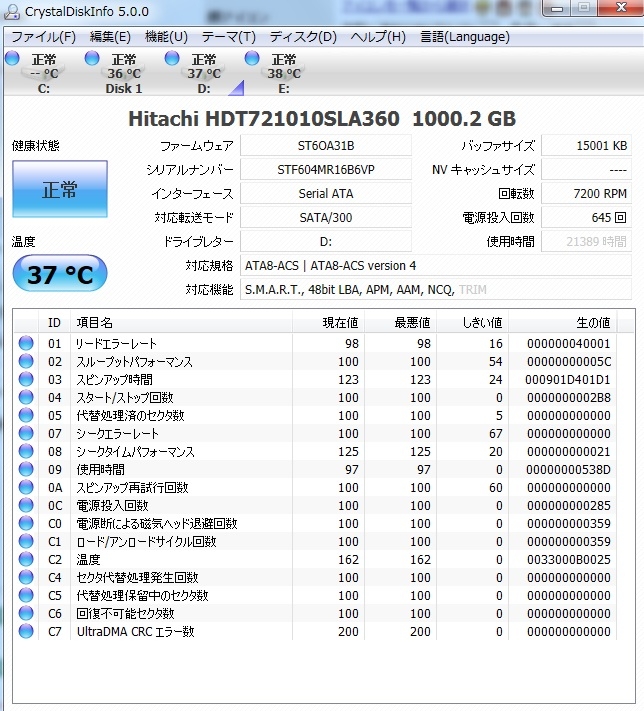
Task: Click status circle for 04 スタート/ストップ回数
Action: click(x=26, y=397)
